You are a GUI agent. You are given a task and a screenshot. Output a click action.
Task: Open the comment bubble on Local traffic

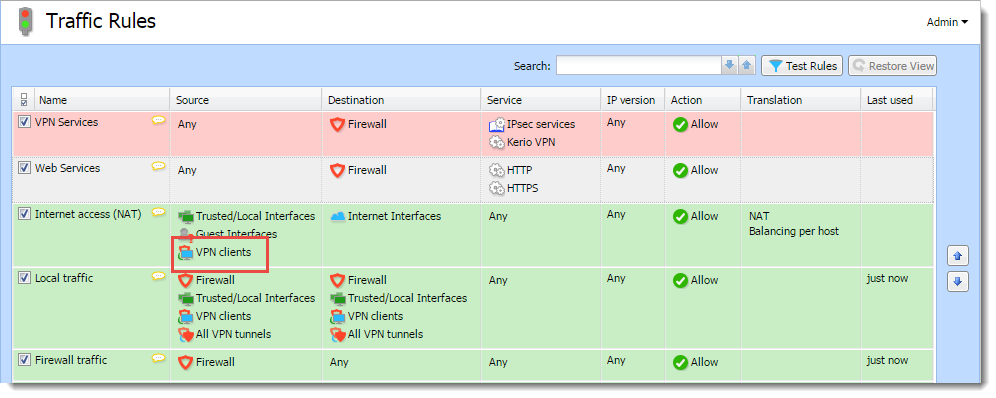pos(158,277)
